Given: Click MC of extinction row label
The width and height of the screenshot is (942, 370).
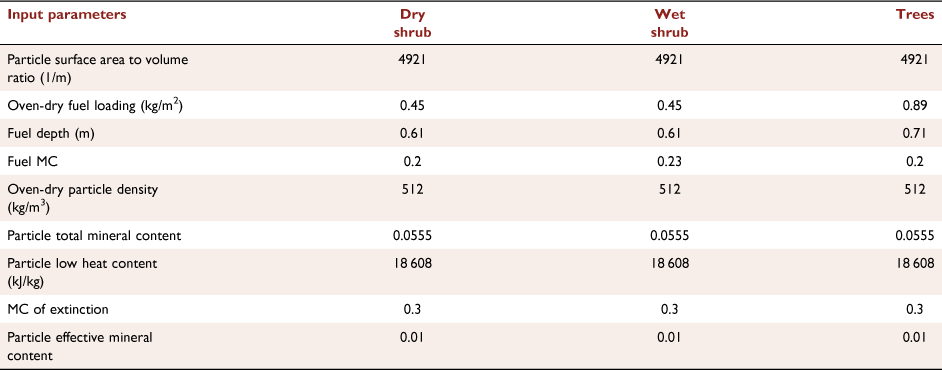Looking at the screenshot, I should pyautogui.click(x=58, y=309).
